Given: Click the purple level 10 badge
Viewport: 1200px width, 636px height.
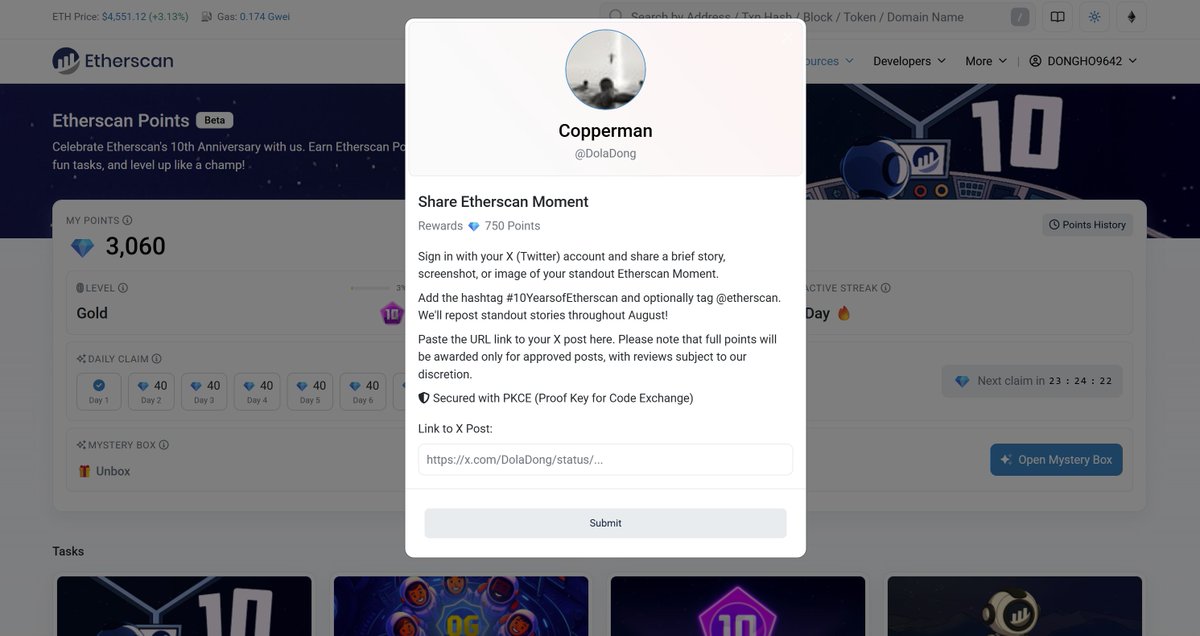Looking at the screenshot, I should [391, 313].
